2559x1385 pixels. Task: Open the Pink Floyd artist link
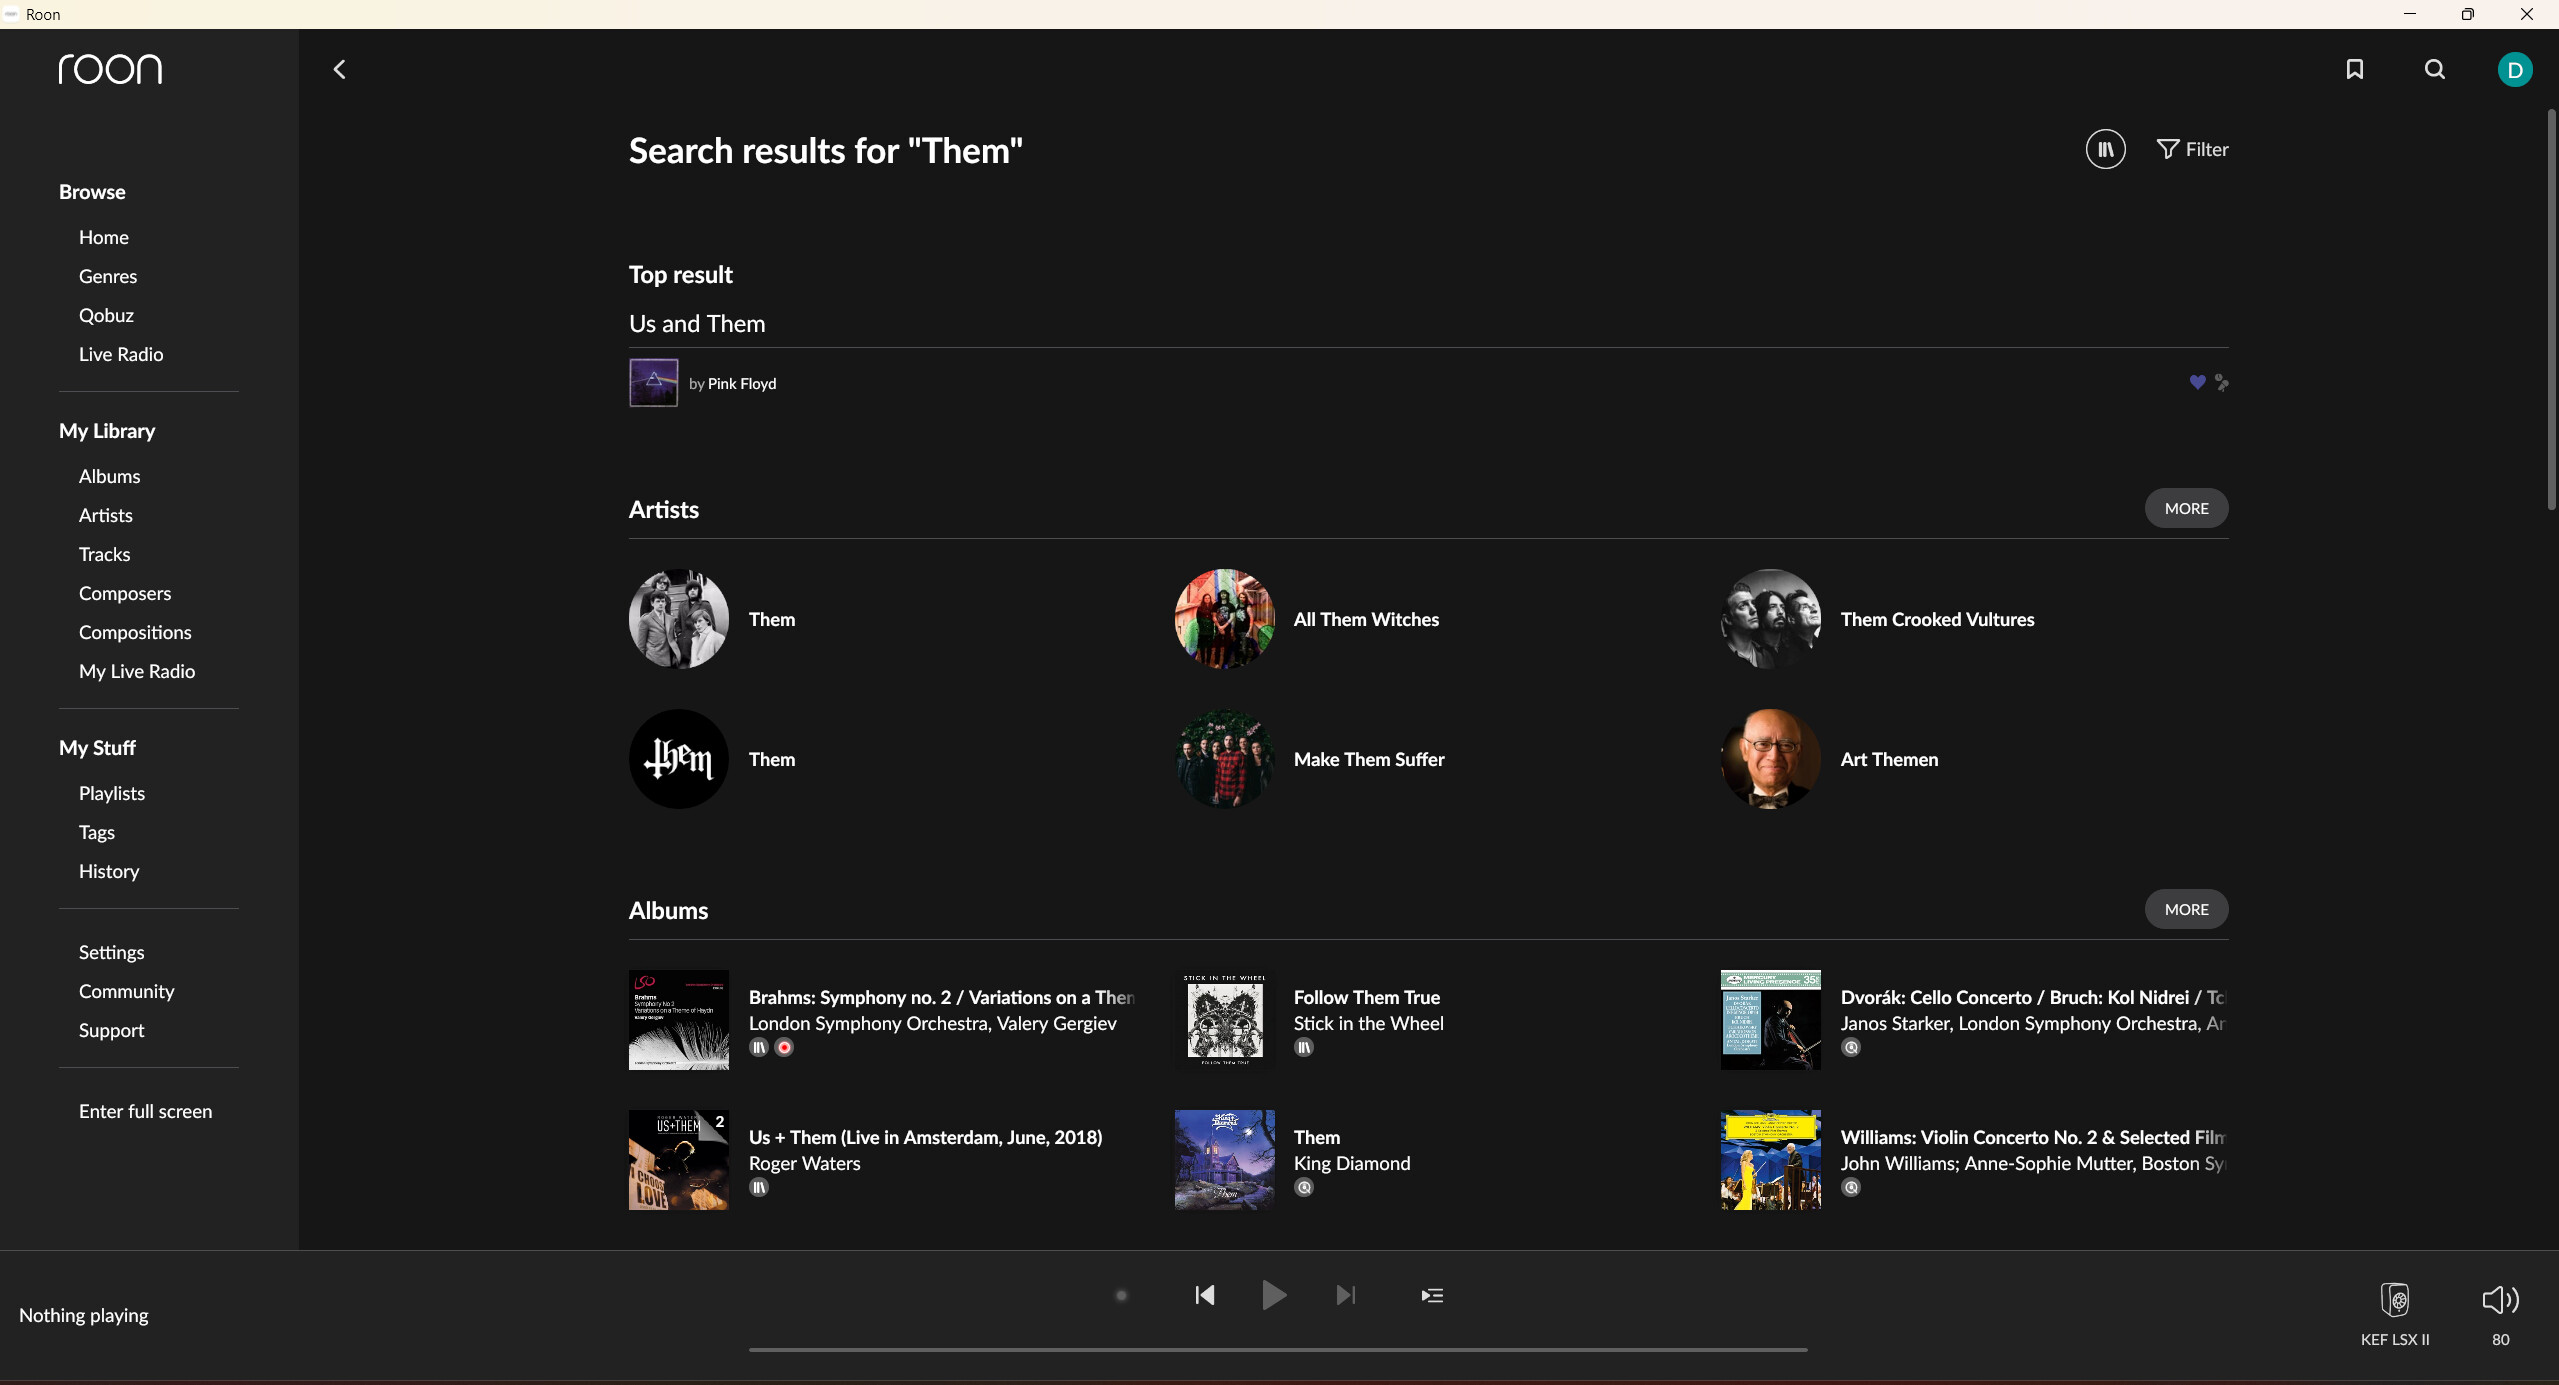741,383
